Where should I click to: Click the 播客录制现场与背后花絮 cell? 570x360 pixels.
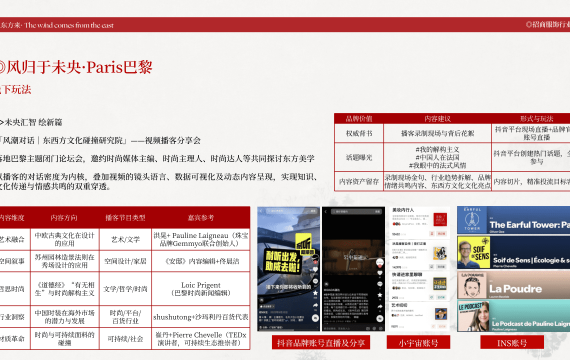coord(437,133)
